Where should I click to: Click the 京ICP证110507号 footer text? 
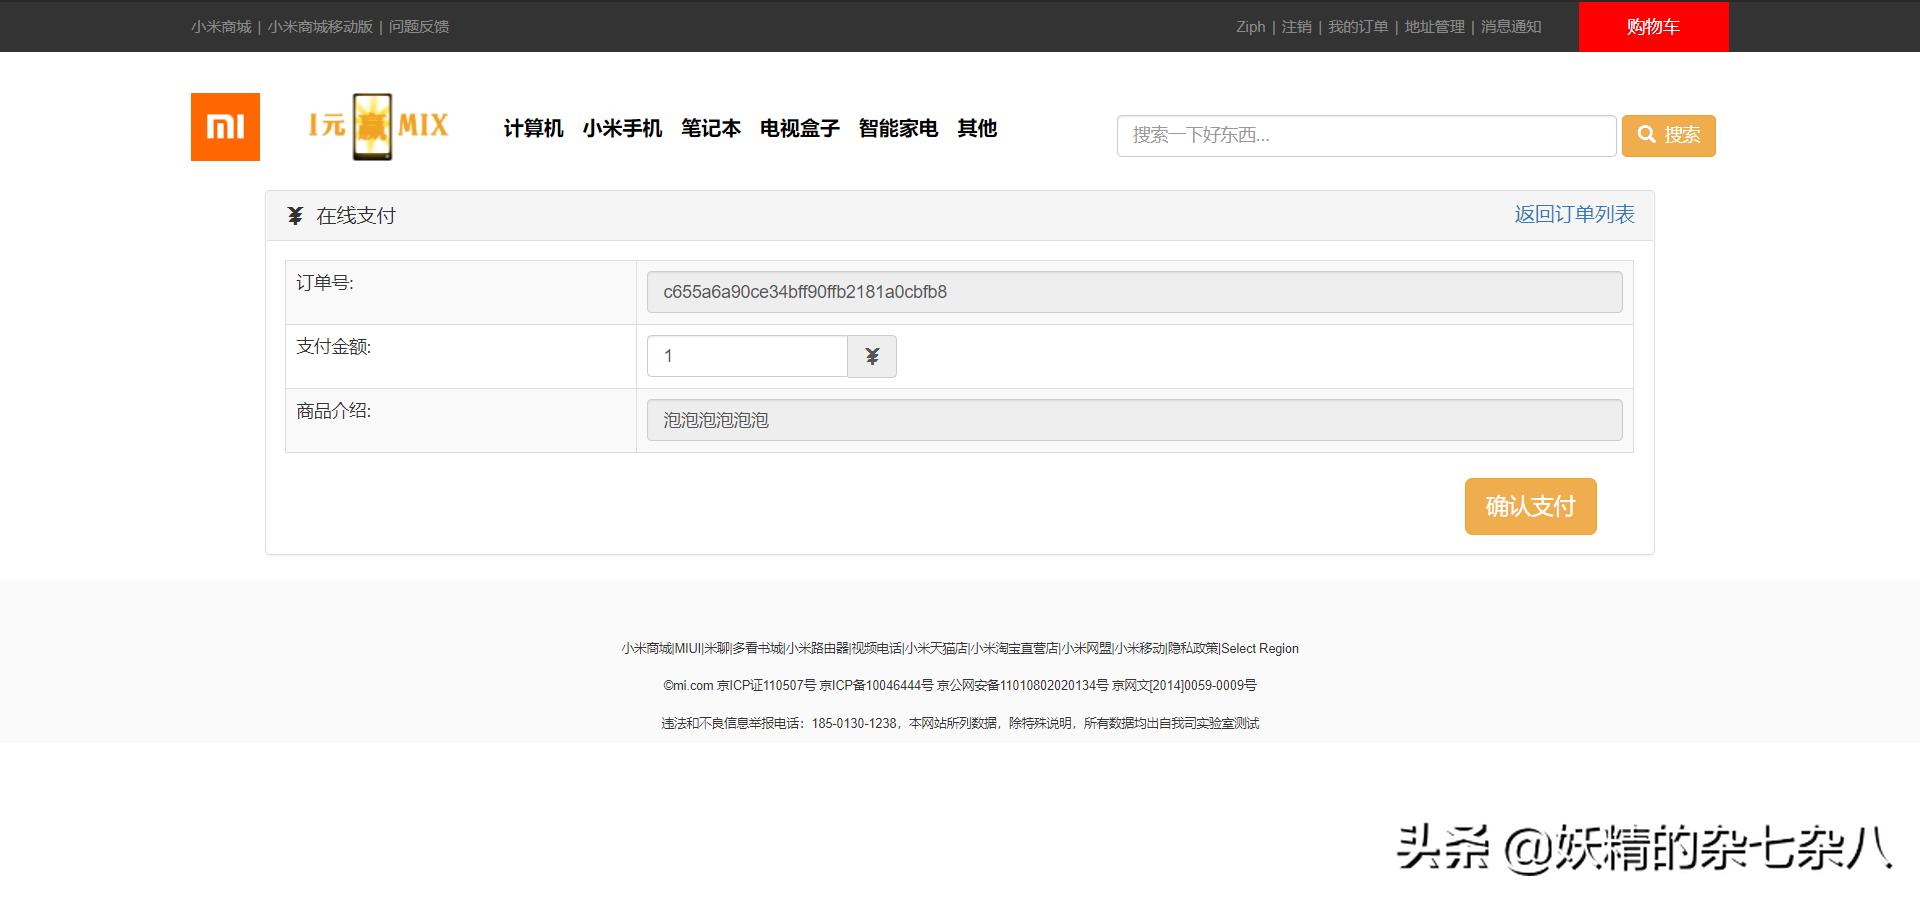click(766, 686)
